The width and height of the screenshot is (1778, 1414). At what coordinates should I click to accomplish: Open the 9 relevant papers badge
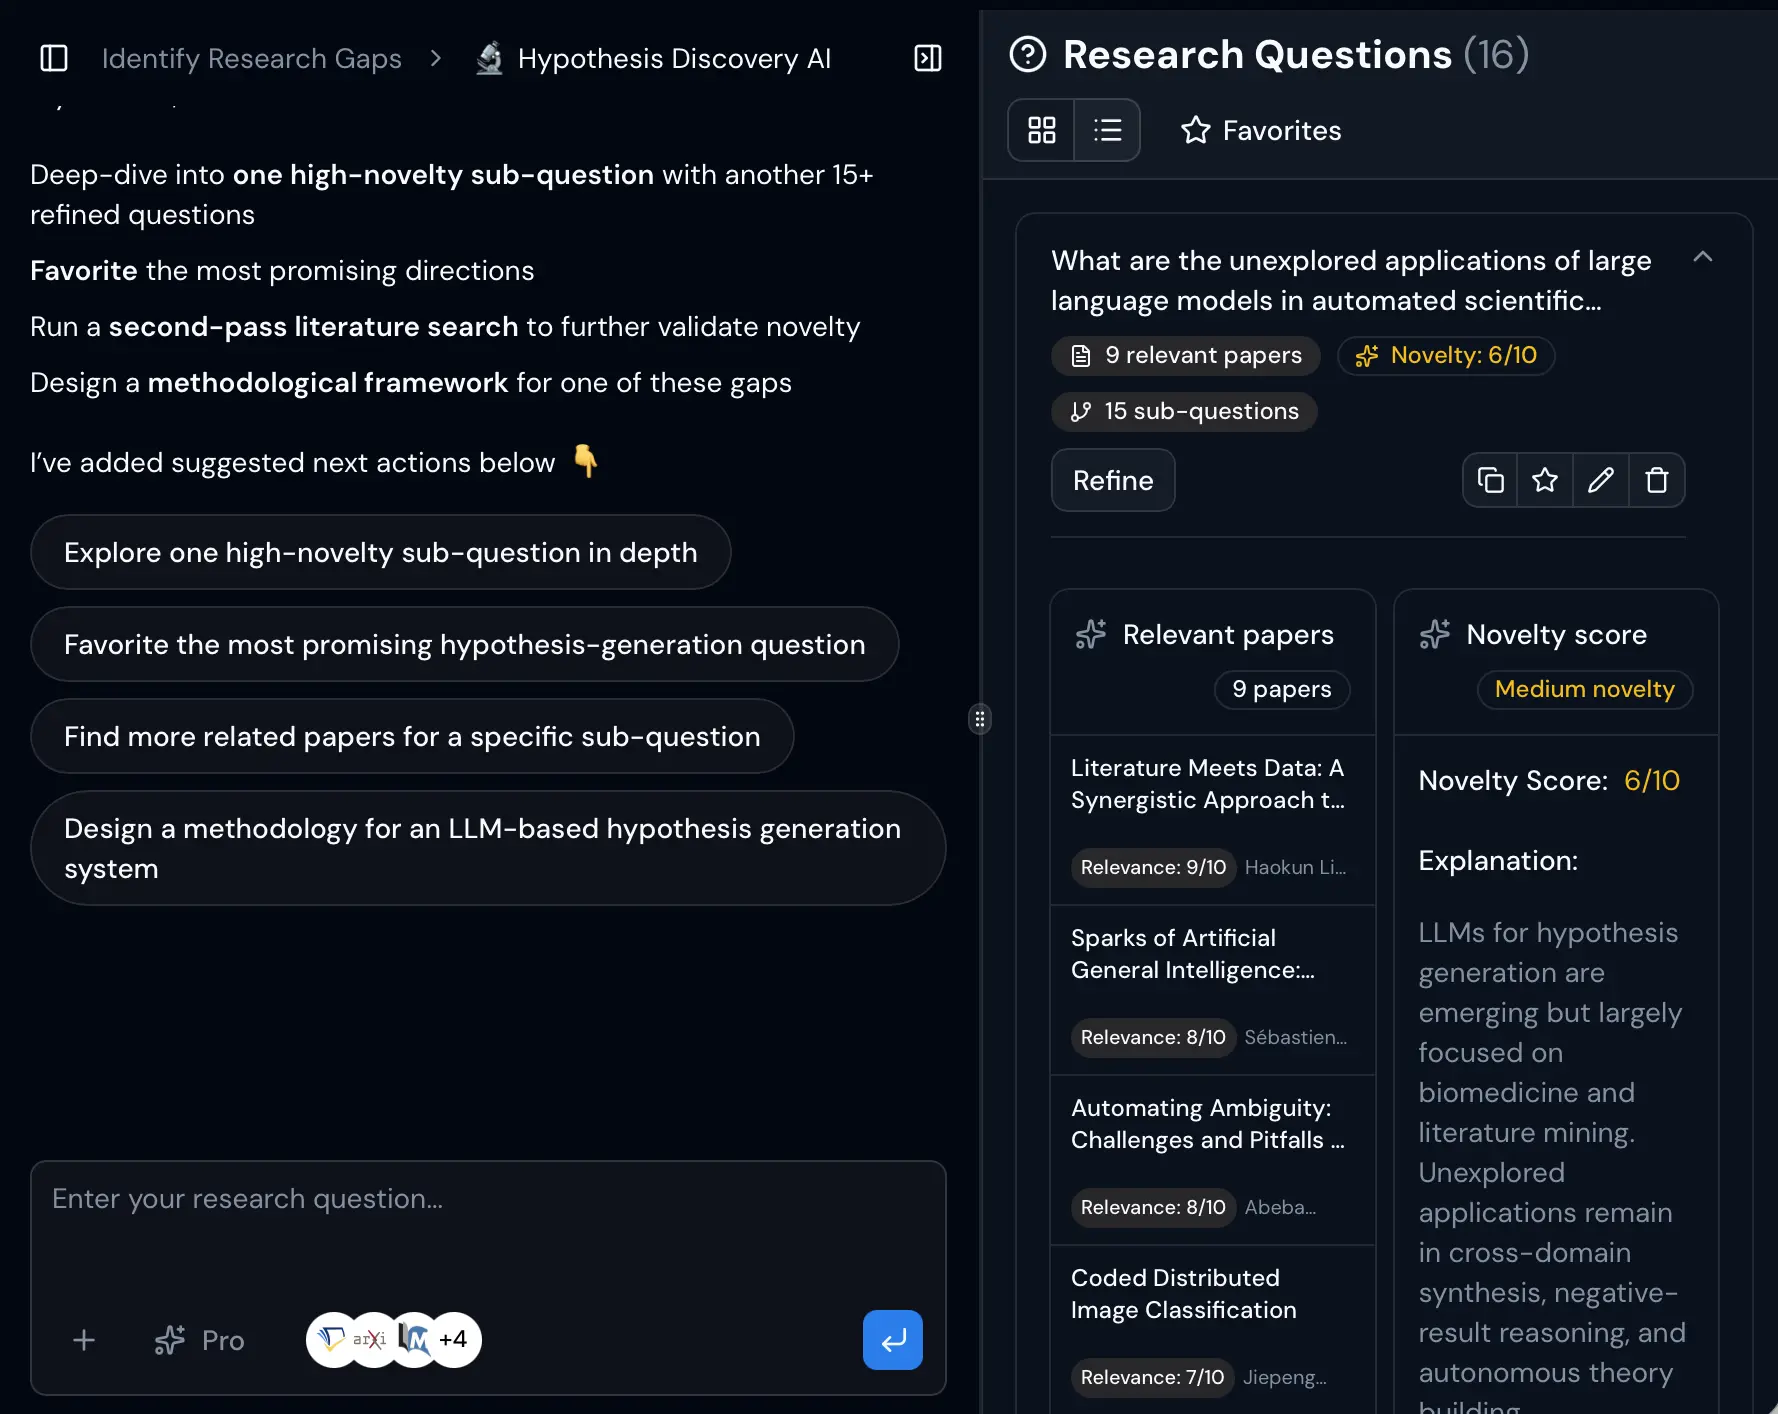click(x=1186, y=355)
